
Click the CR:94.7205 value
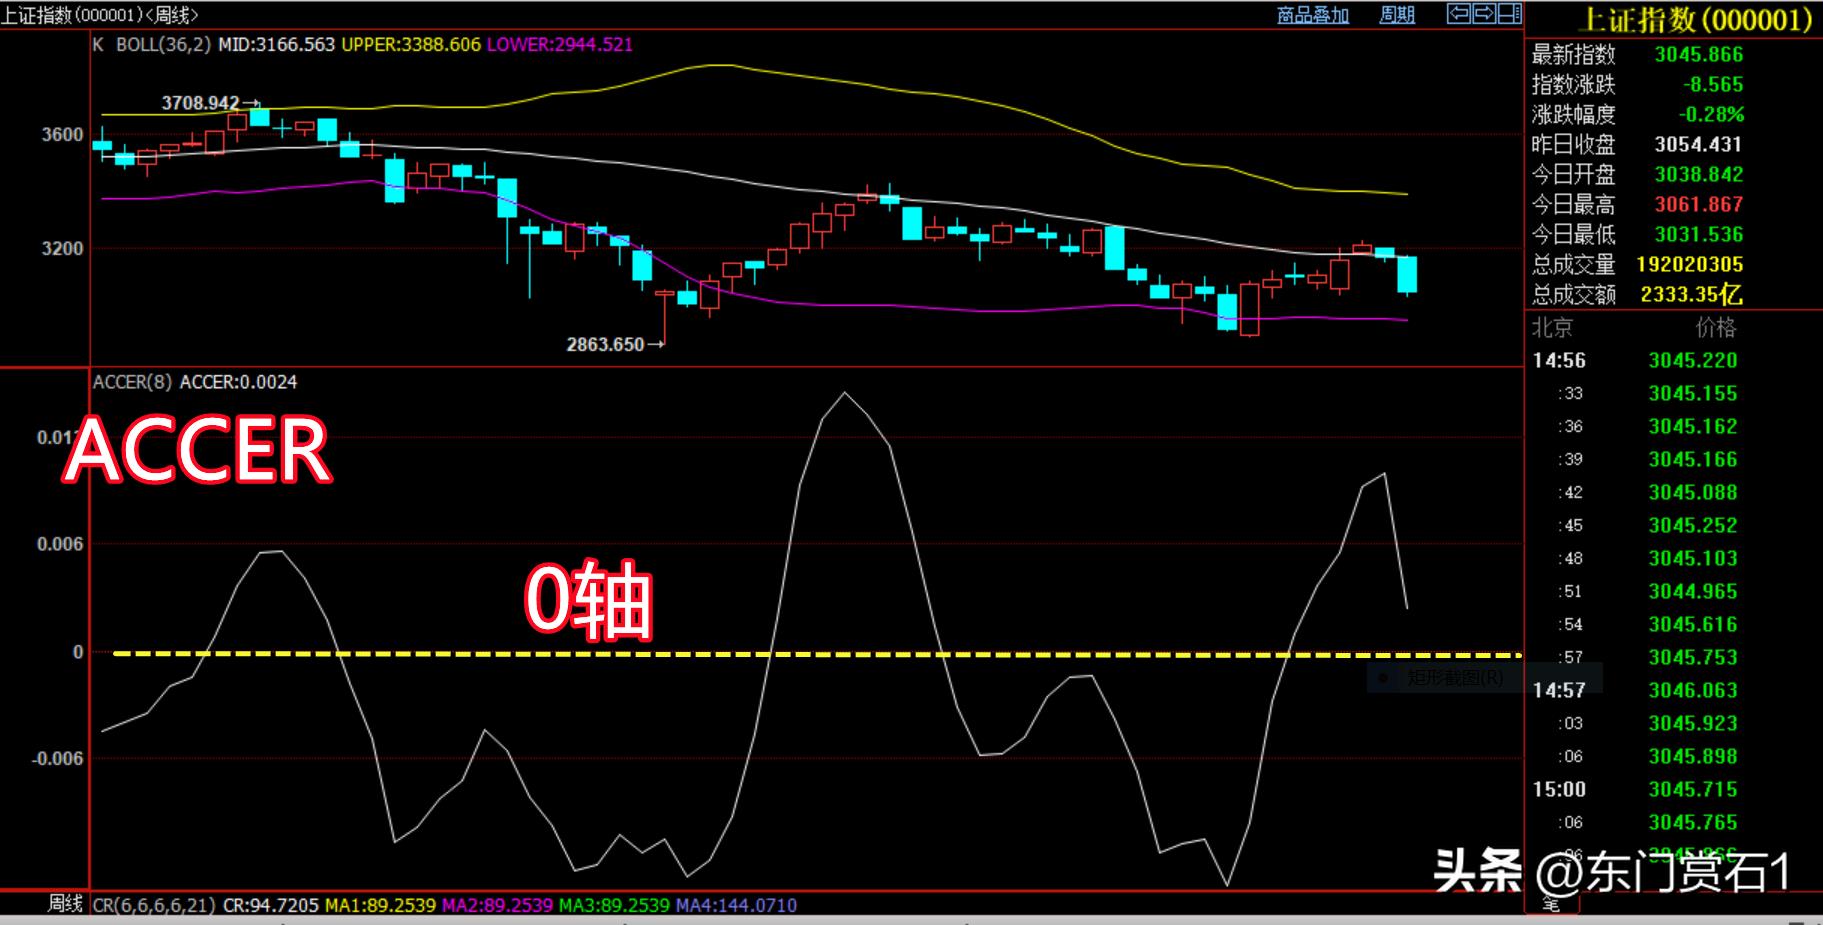[271, 905]
